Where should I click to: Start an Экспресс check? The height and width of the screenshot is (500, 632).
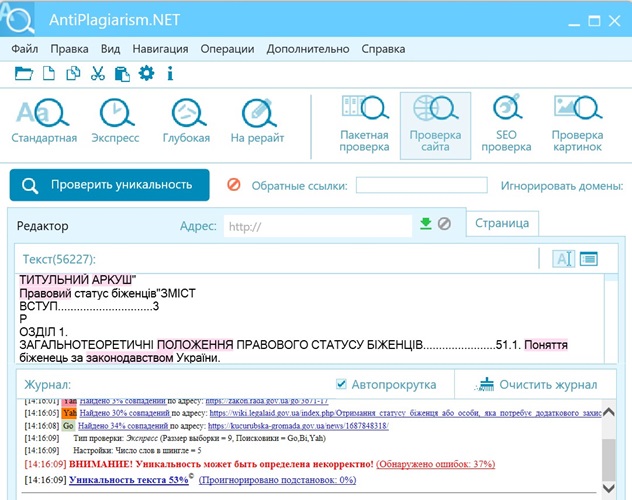click(x=115, y=121)
